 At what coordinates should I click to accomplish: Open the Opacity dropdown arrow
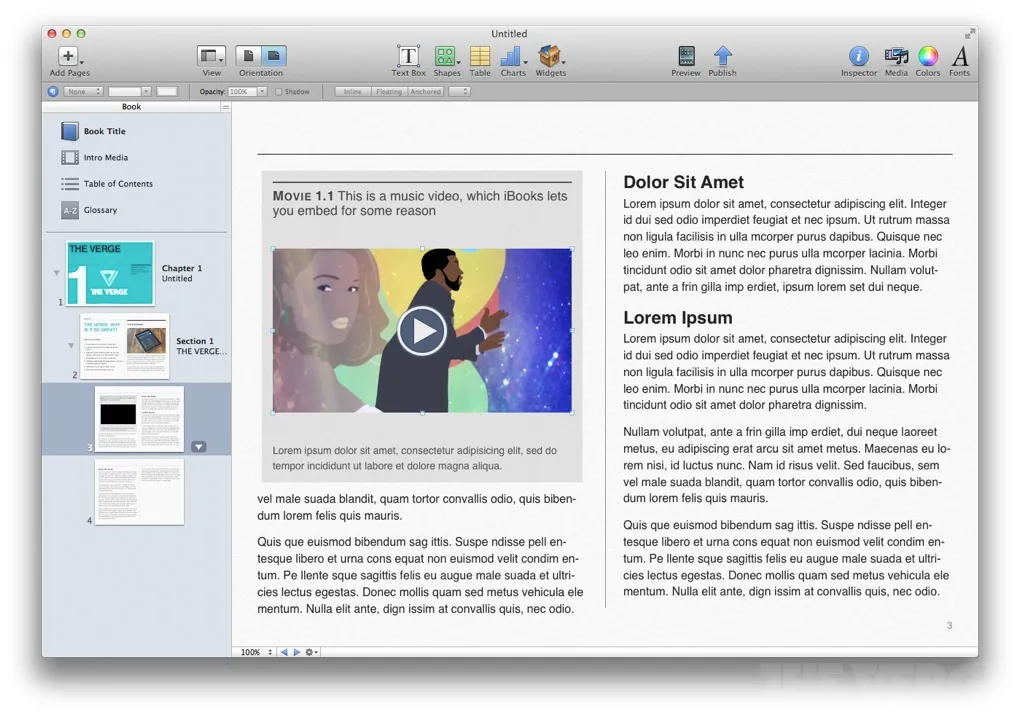(262, 92)
